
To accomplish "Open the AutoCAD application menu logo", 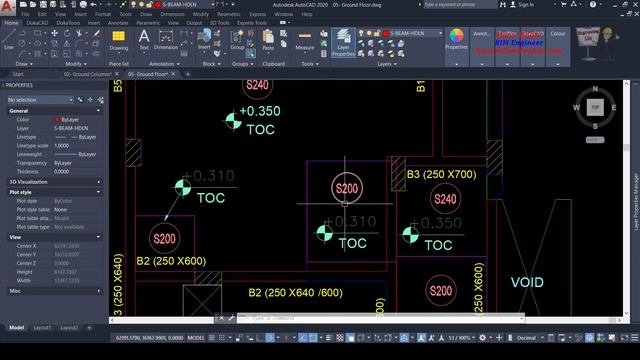I will pos(7,7).
